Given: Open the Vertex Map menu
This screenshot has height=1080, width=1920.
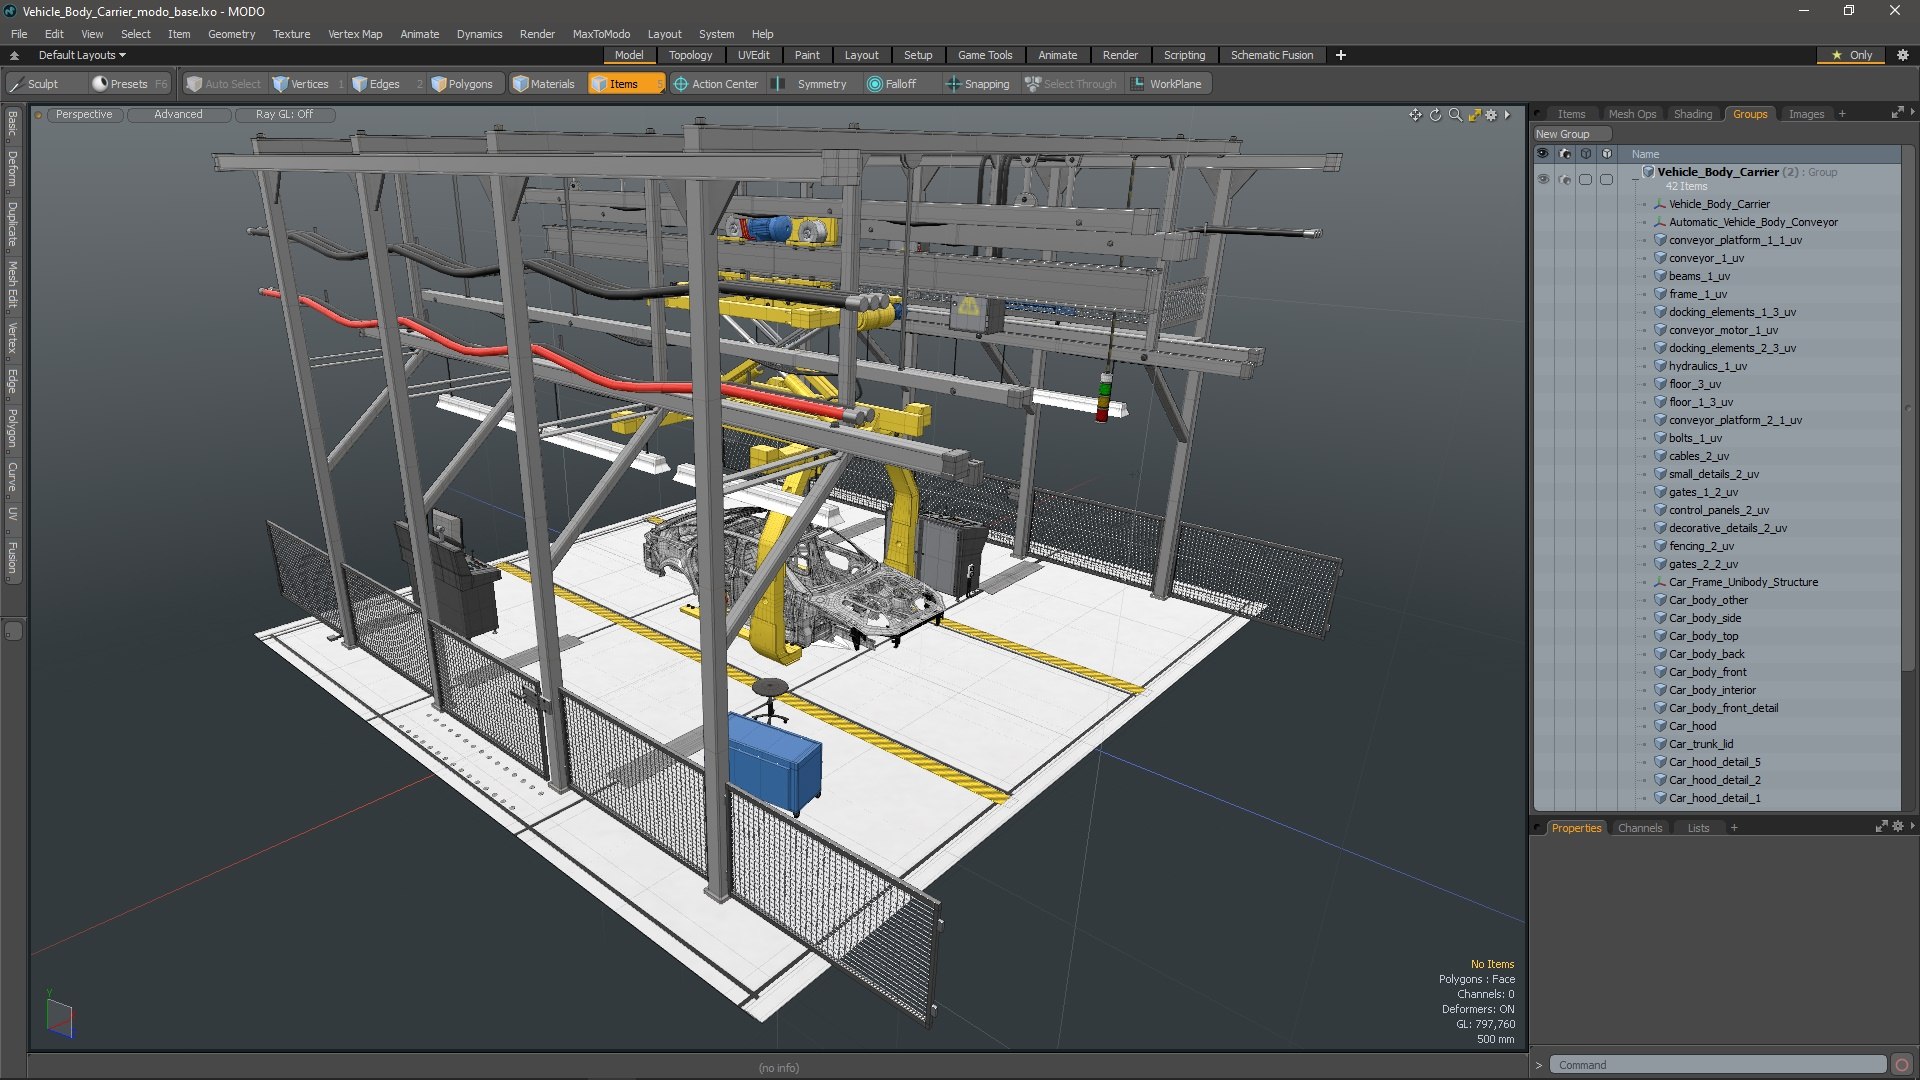Looking at the screenshot, I should click(355, 34).
